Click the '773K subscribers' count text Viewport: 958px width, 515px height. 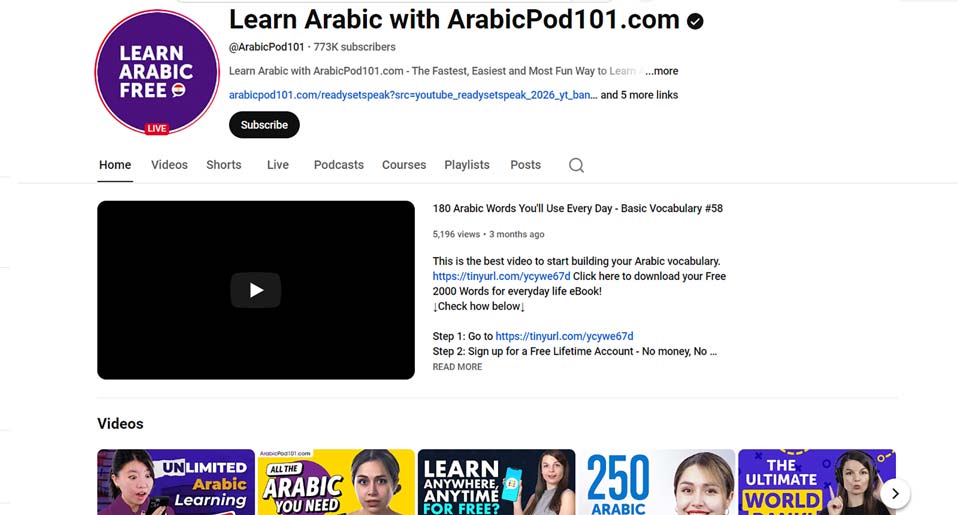(x=354, y=47)
